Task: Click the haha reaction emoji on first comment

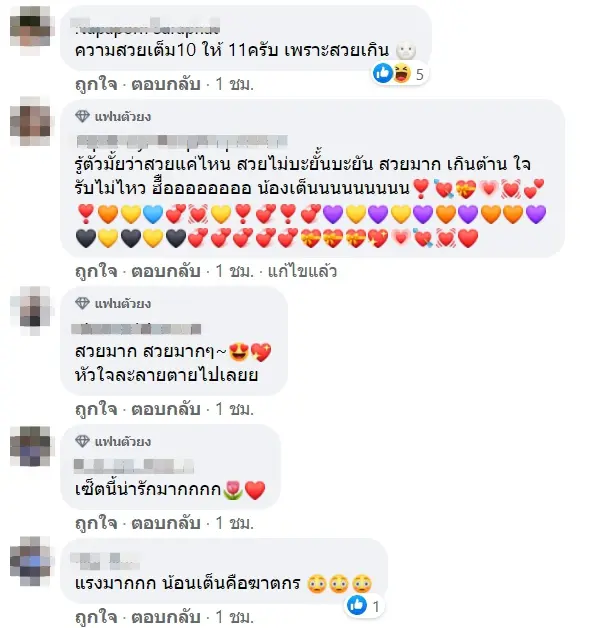Action: (402, 73)
